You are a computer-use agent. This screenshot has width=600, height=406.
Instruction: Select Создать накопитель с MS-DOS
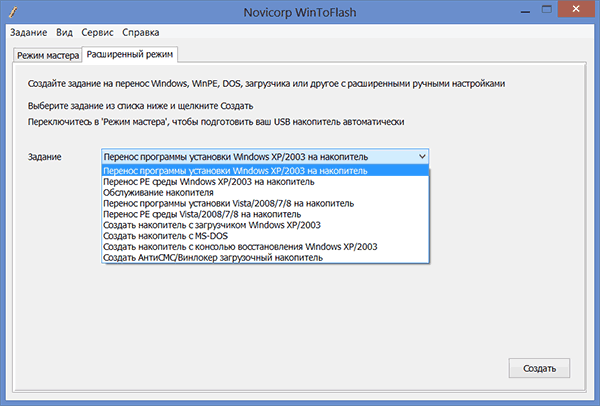point(265,236)
